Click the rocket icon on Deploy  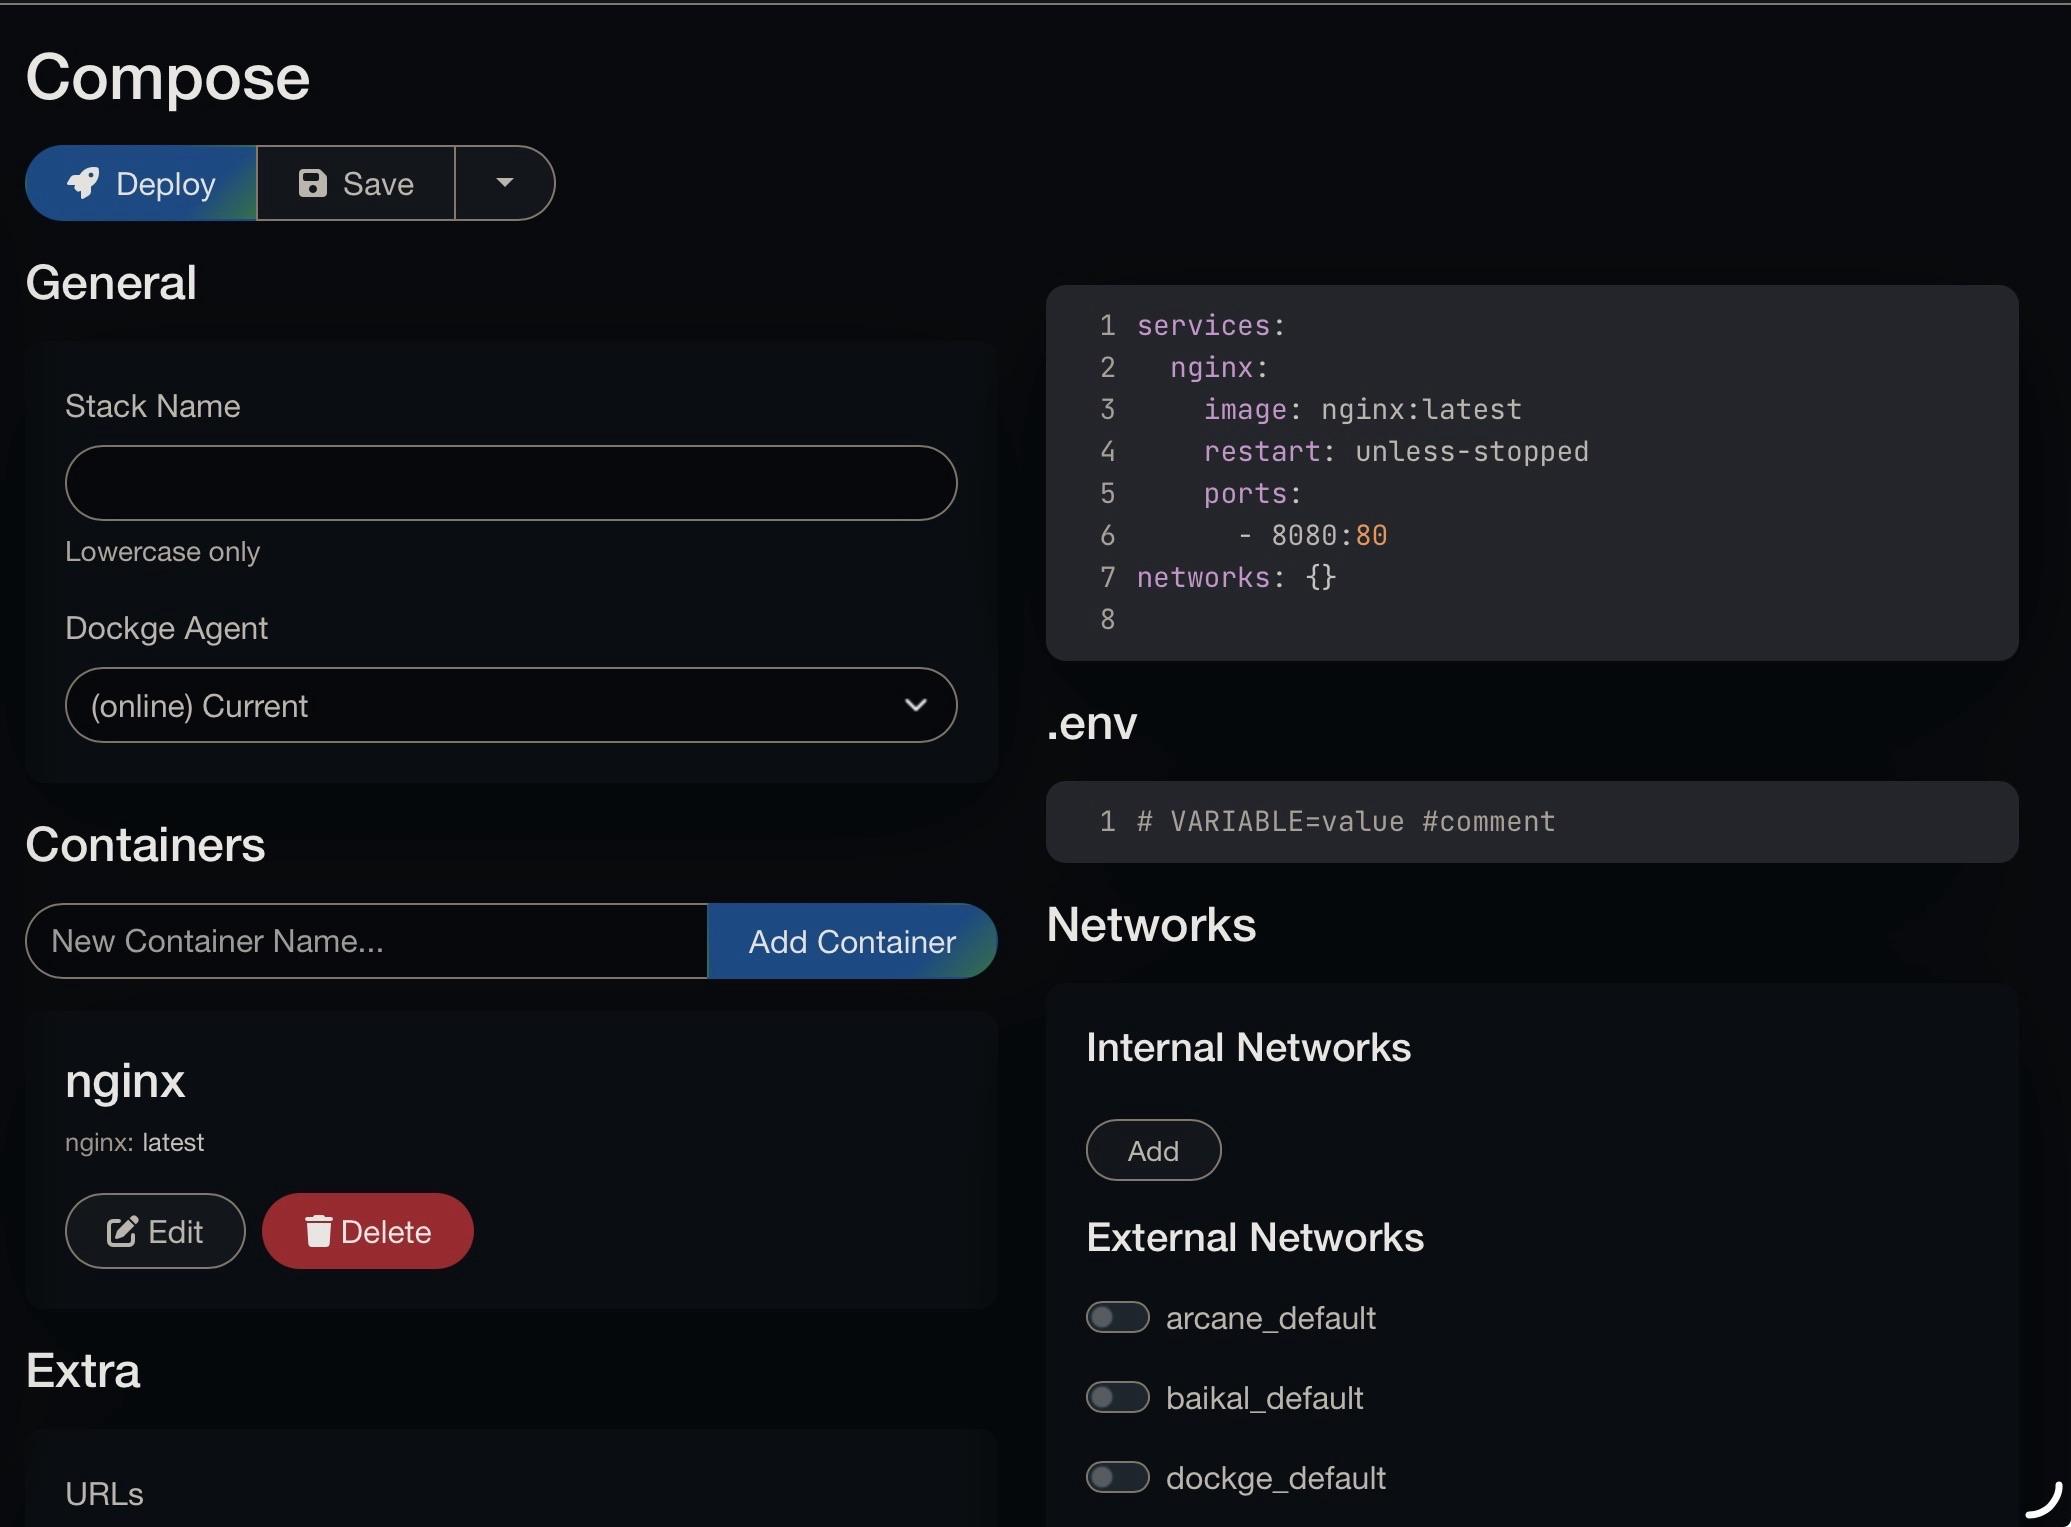click(x=84, y=183)
